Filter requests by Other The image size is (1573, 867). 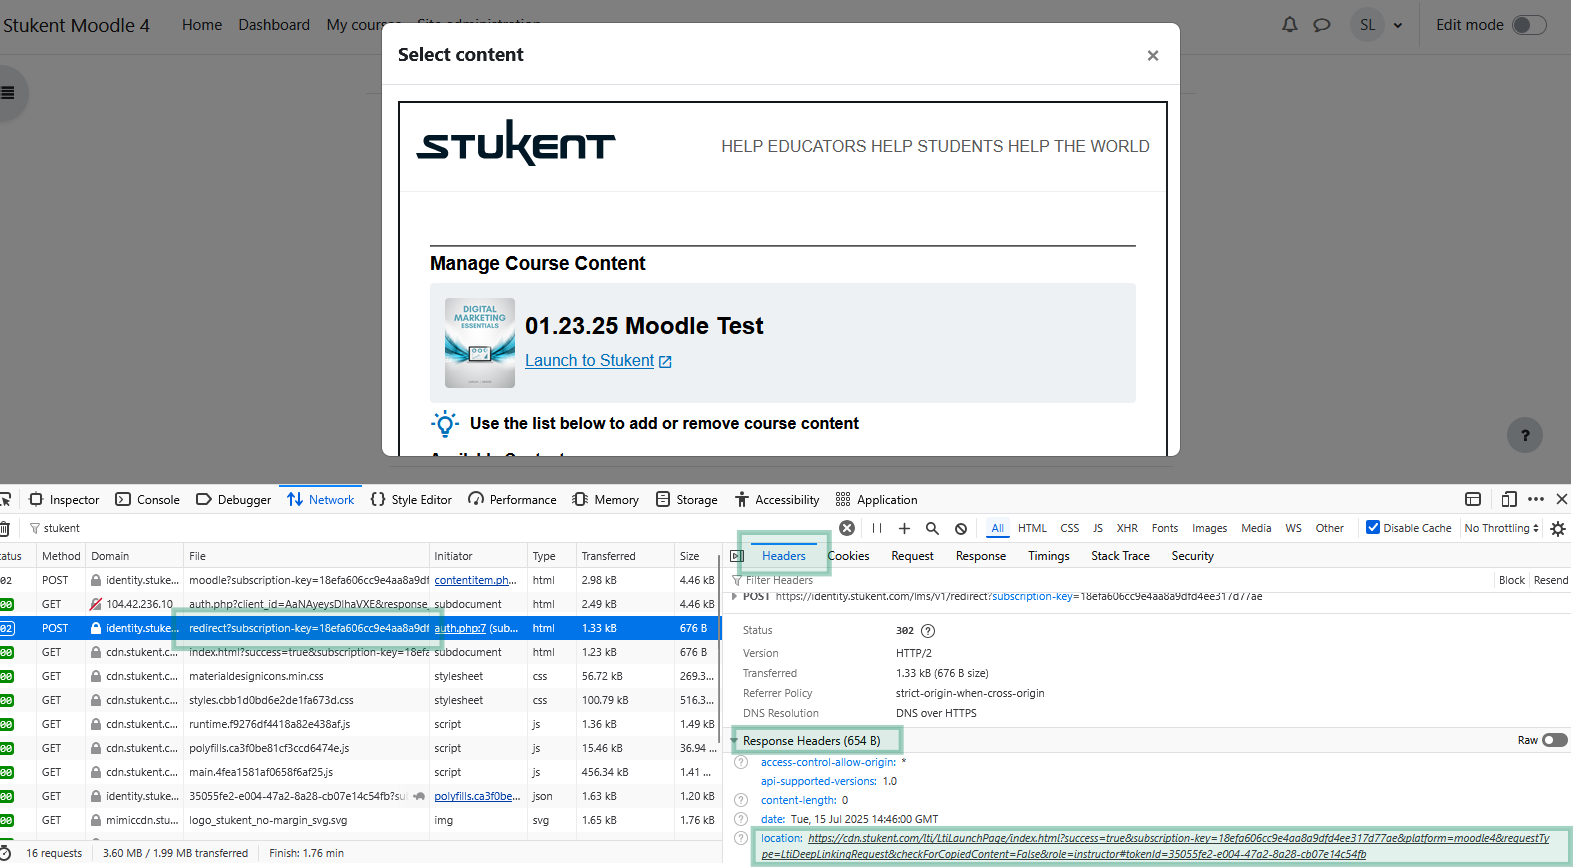click(x=1330, y=528)
